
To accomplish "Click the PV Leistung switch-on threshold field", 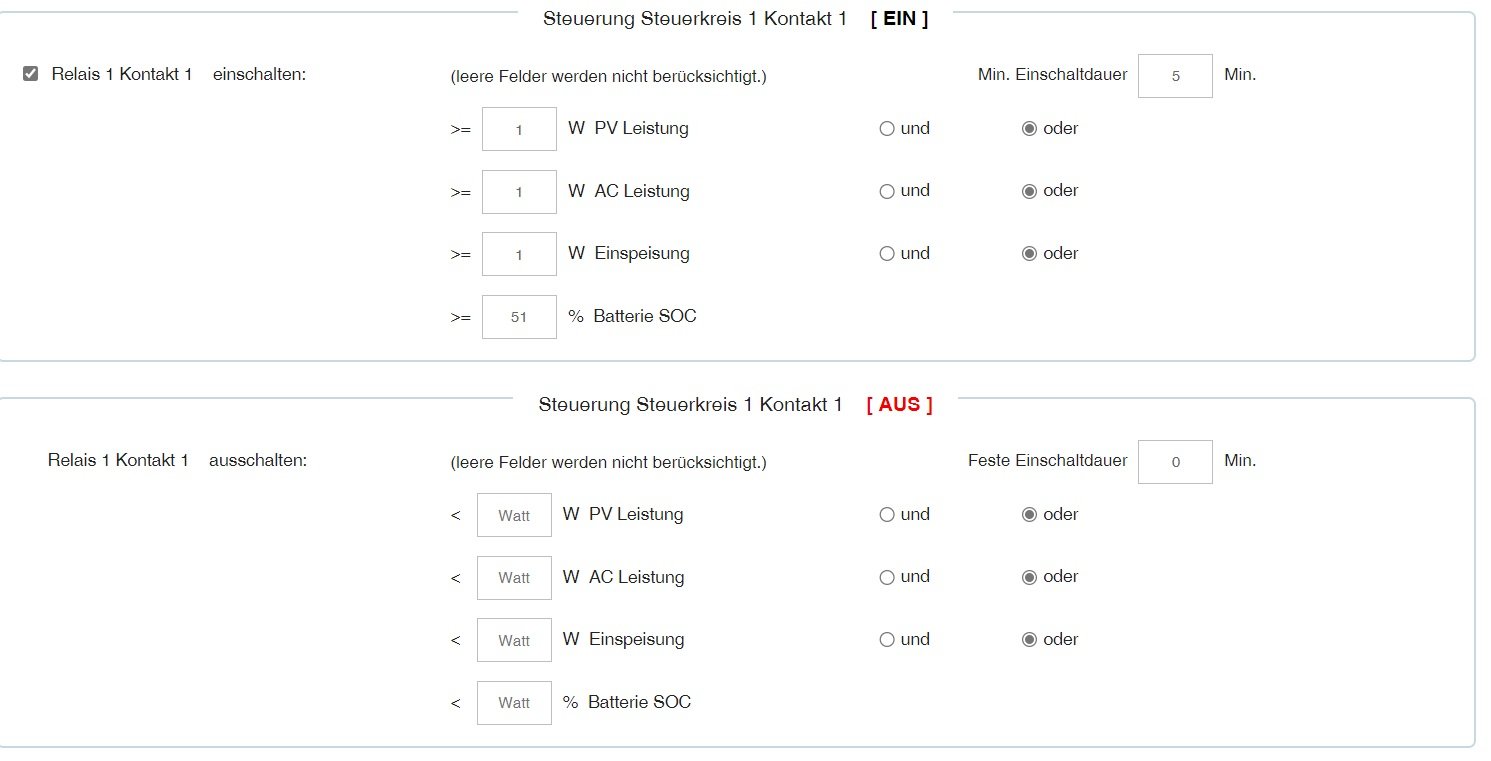I will tap(519, 129).
